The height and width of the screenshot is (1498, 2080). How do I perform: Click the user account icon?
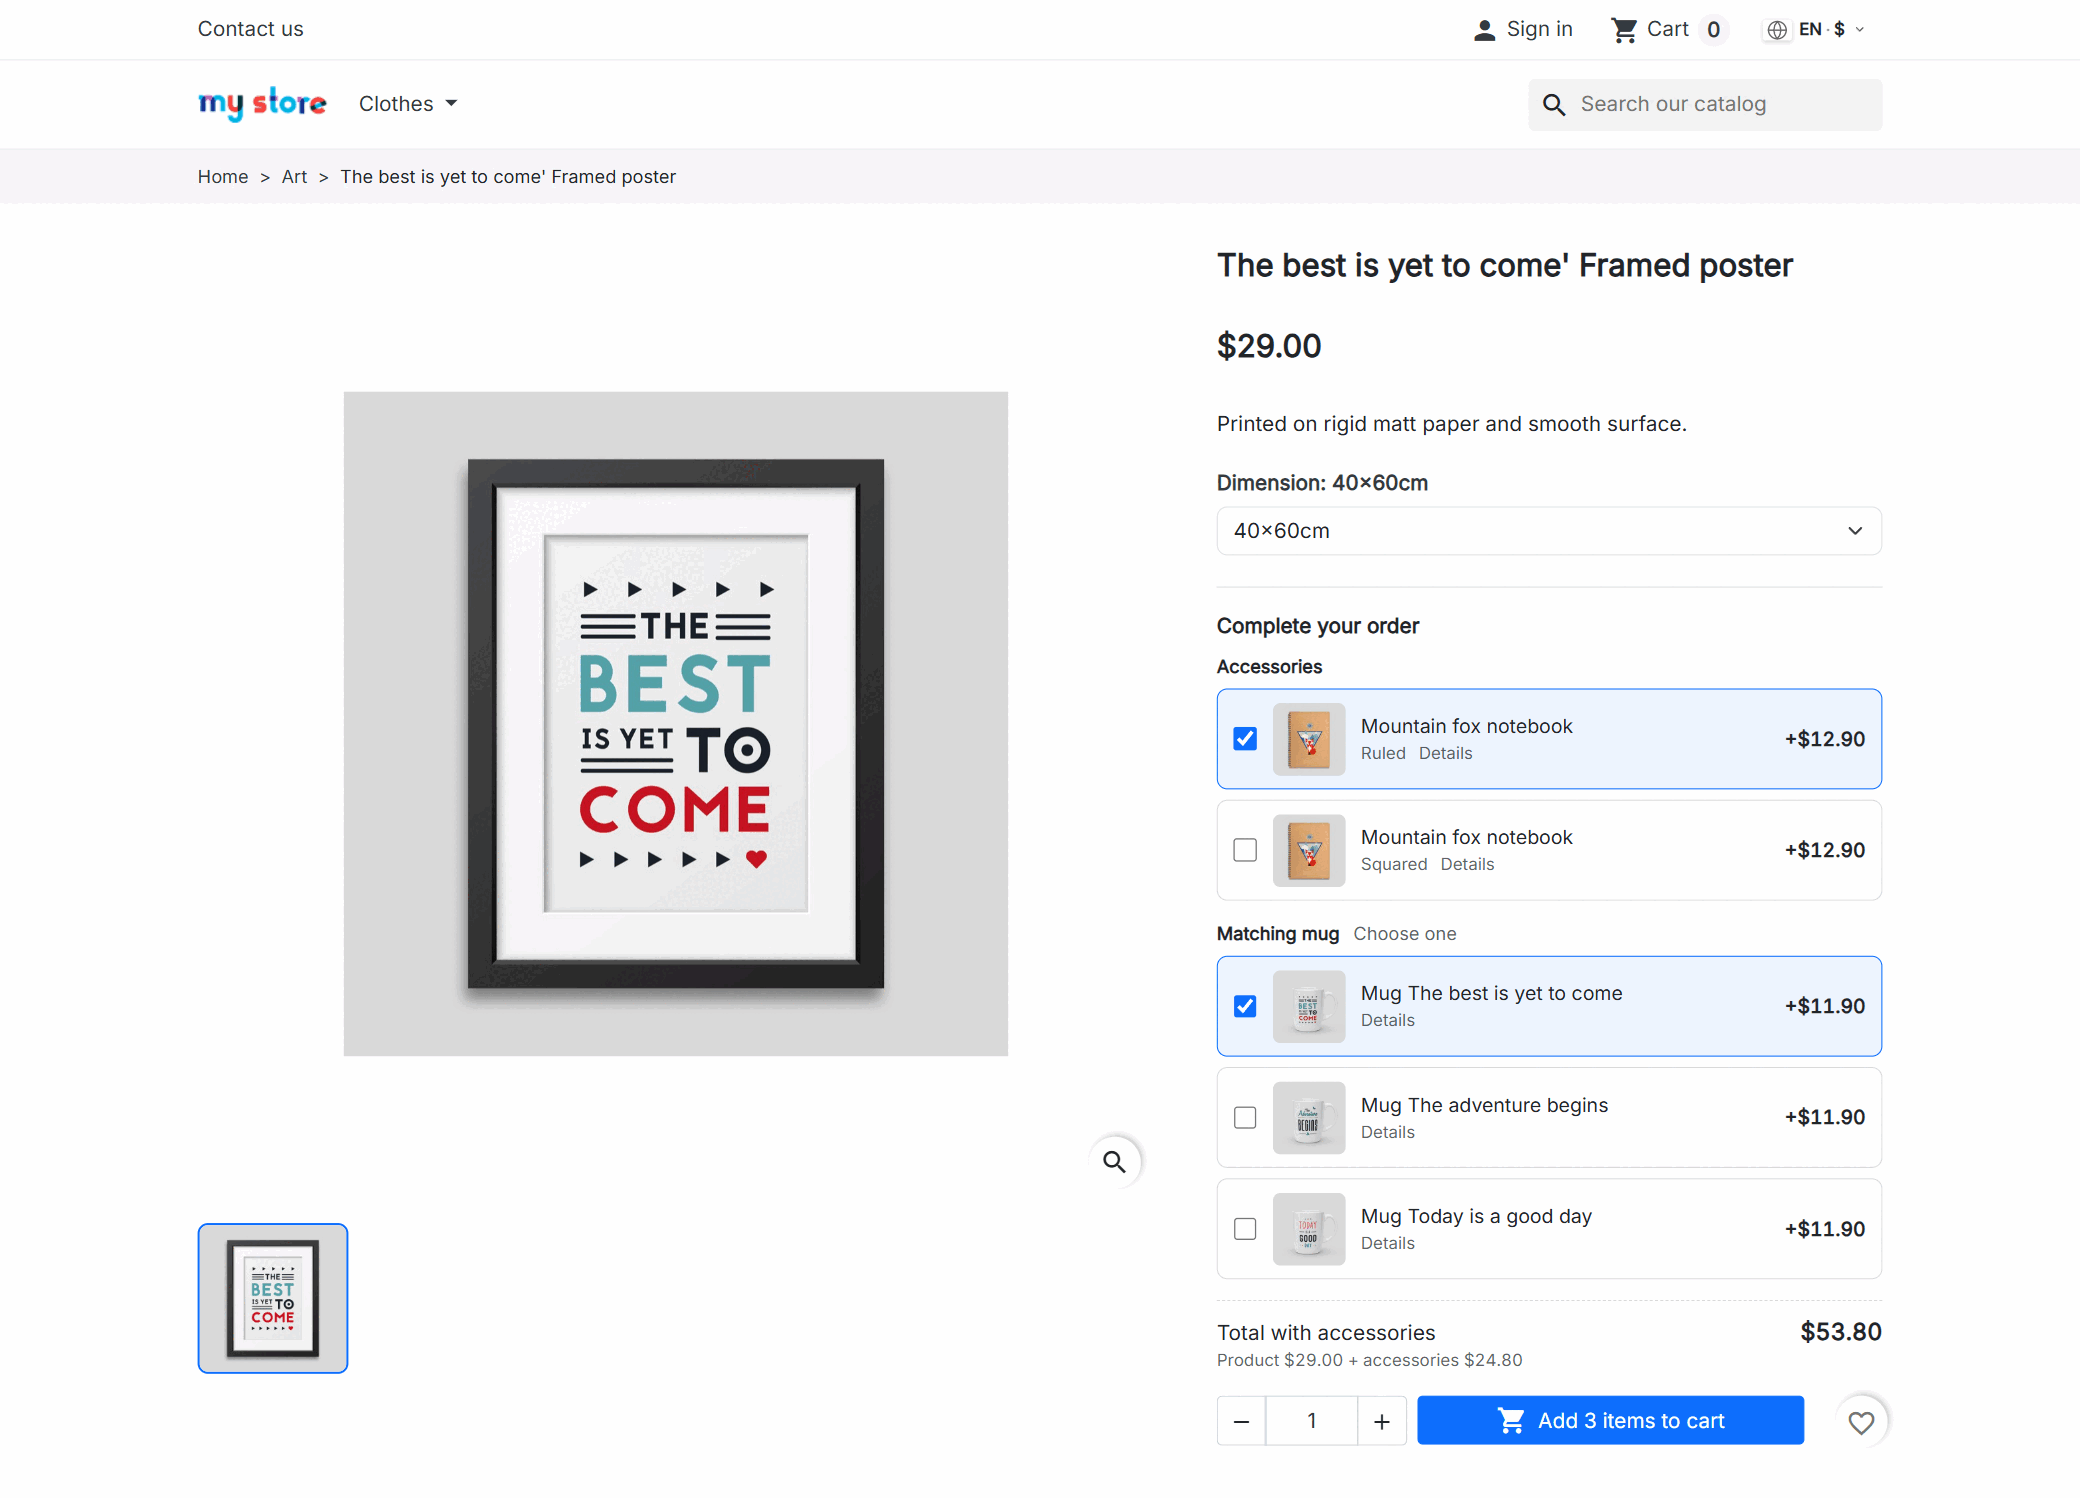(x=1484, y=30)
